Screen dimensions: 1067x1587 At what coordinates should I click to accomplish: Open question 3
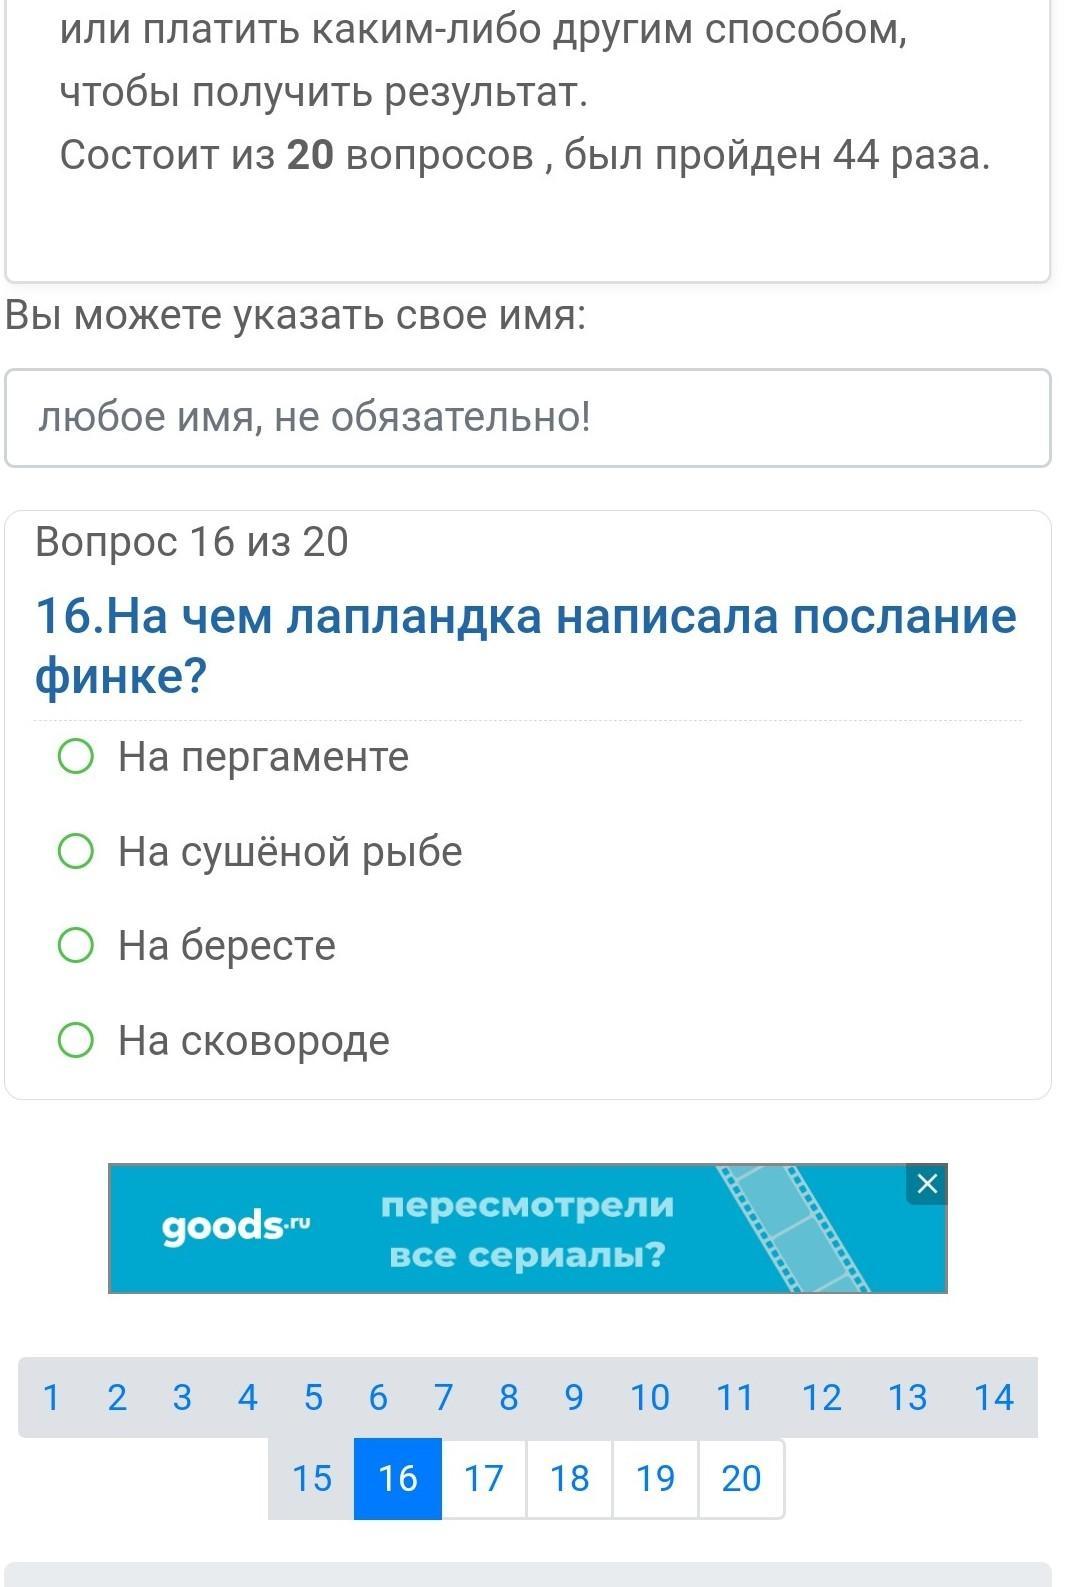point(182,1397)
